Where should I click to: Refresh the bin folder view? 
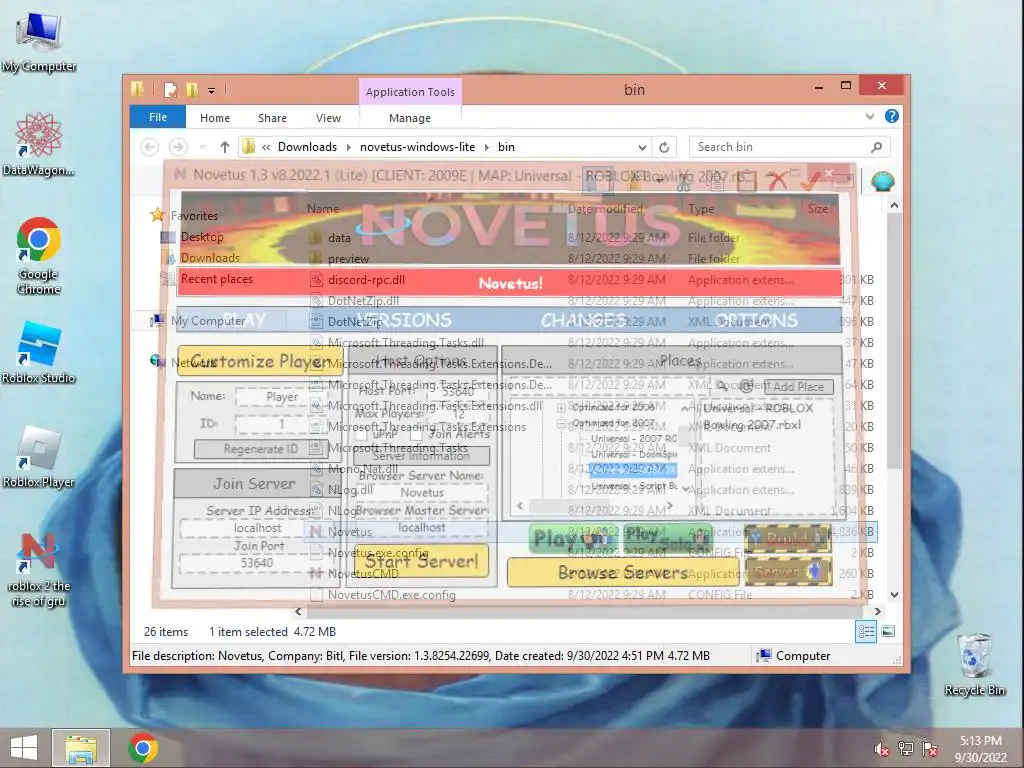click(664, 147)
